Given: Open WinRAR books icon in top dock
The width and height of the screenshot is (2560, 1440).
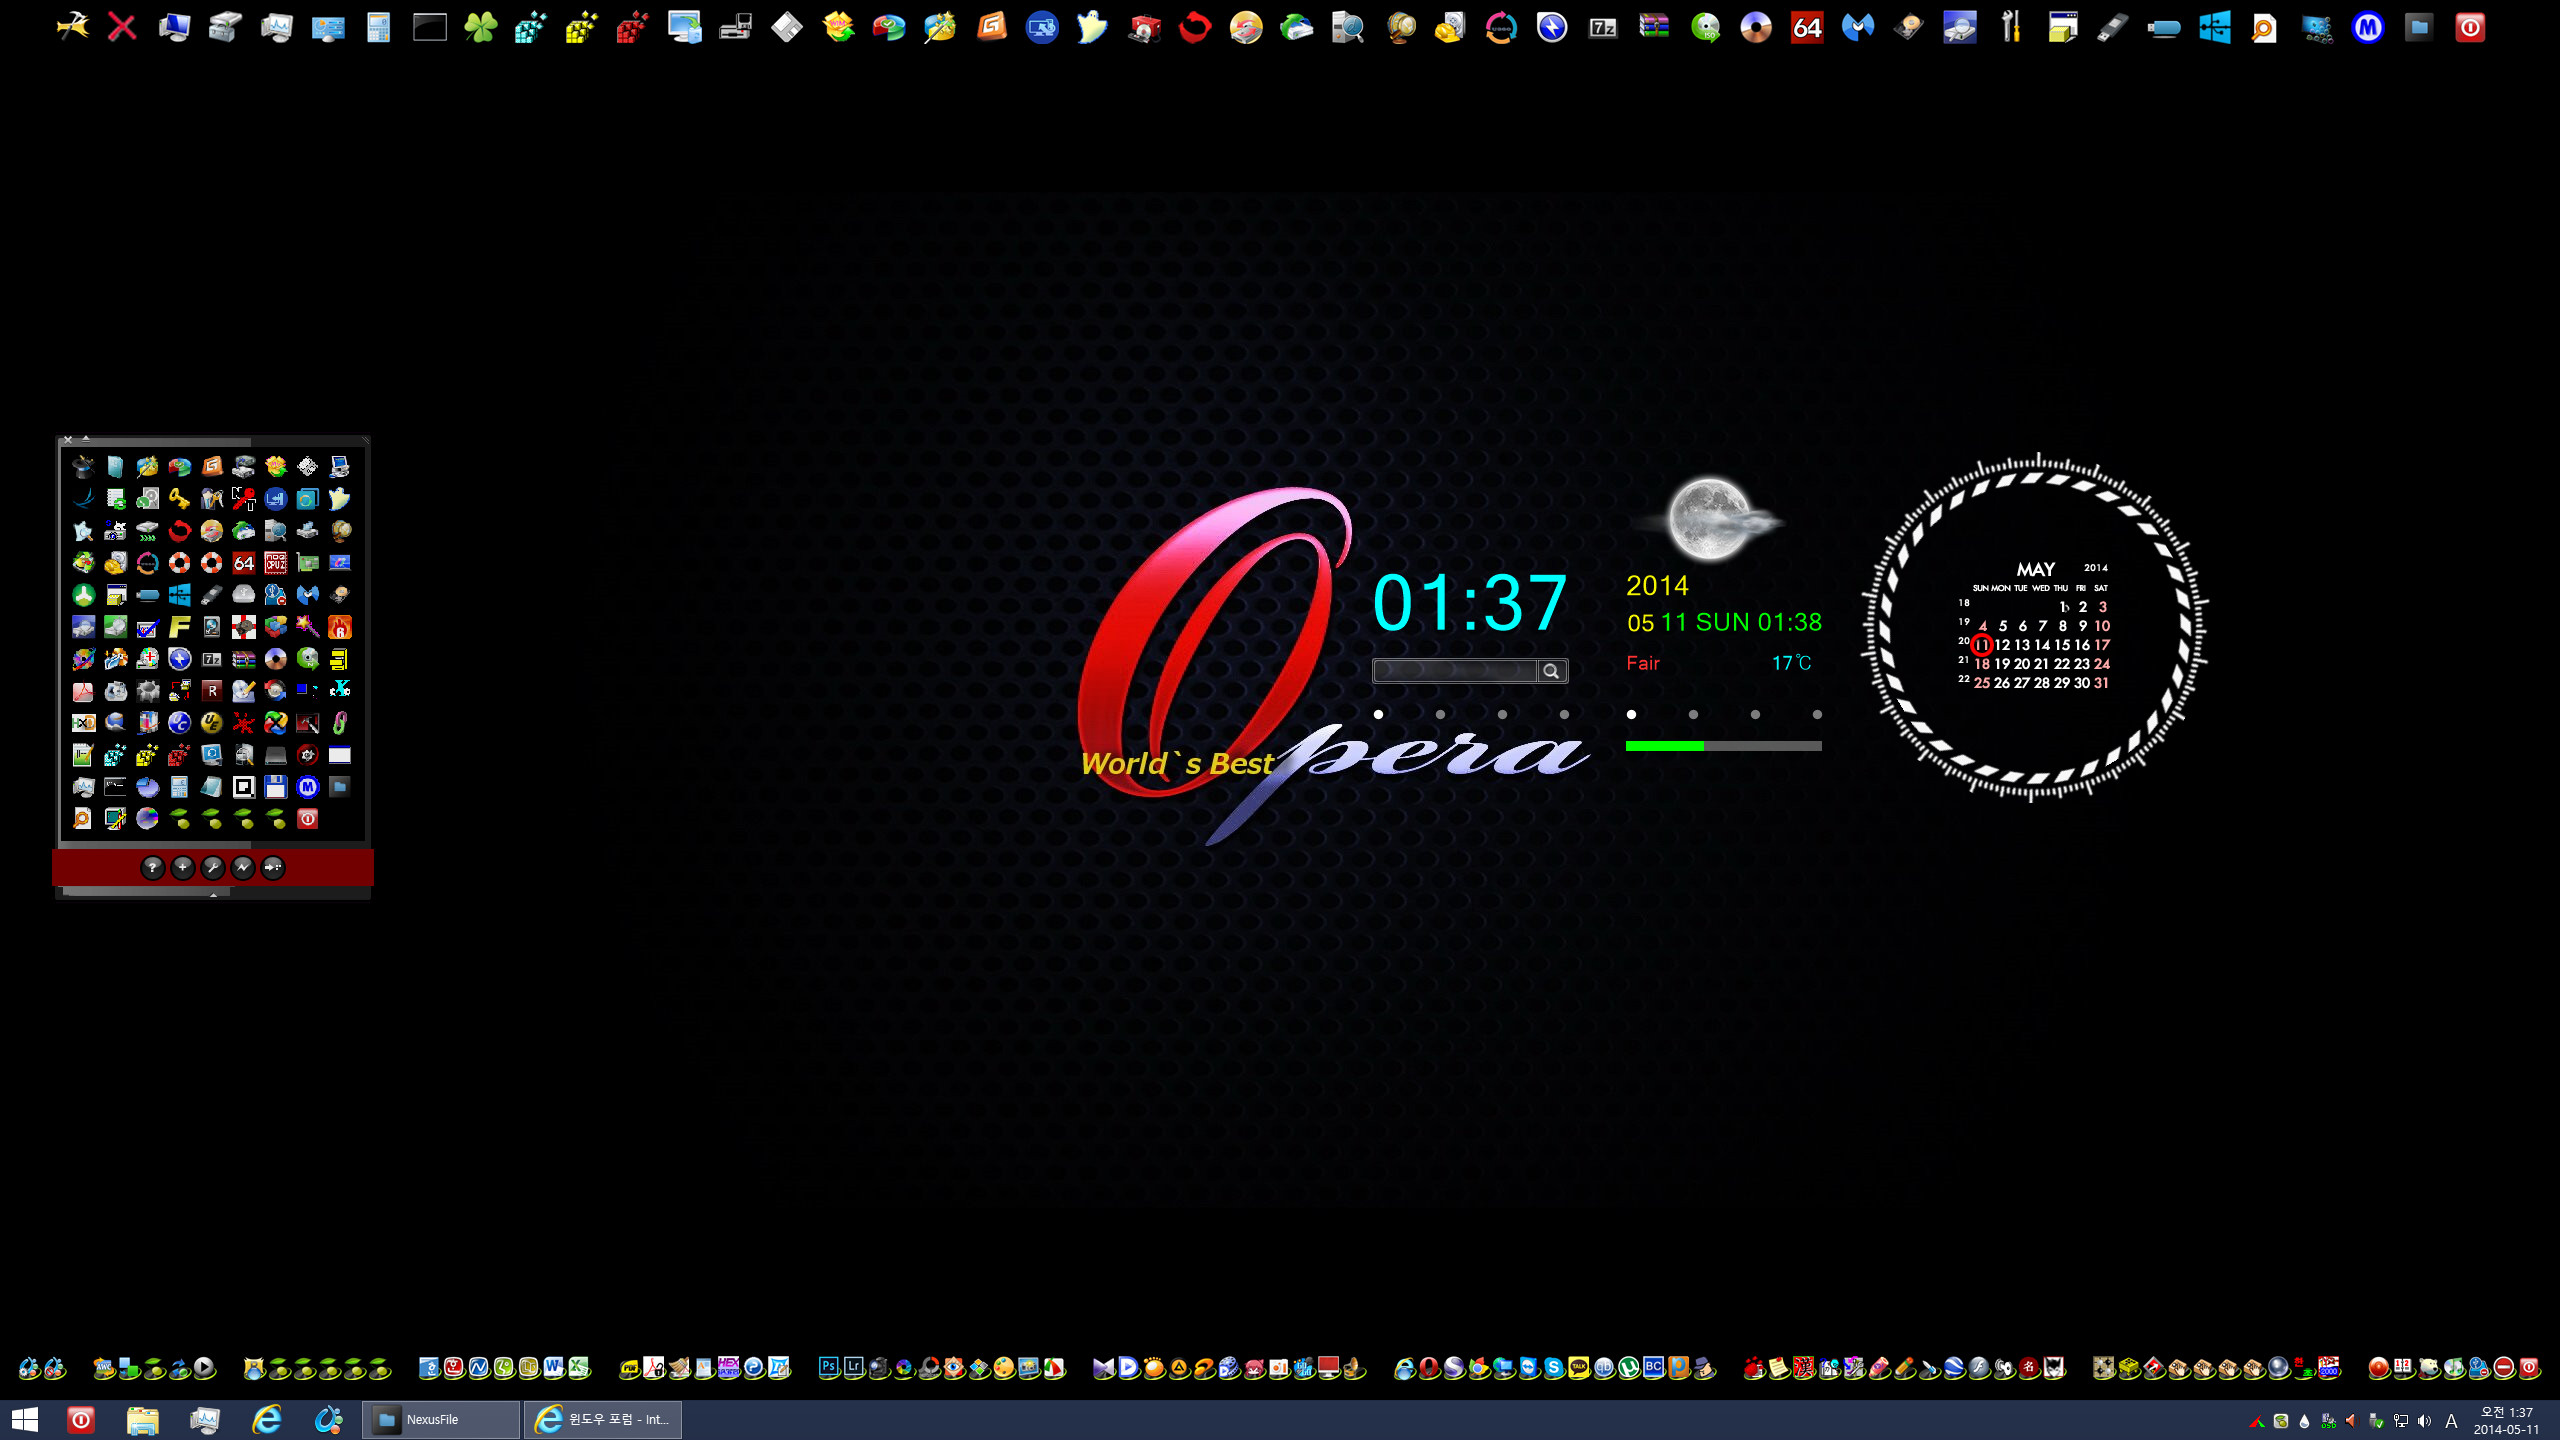Looking at the screenshot, I should pyautogui.click(x=1654, y=27).
